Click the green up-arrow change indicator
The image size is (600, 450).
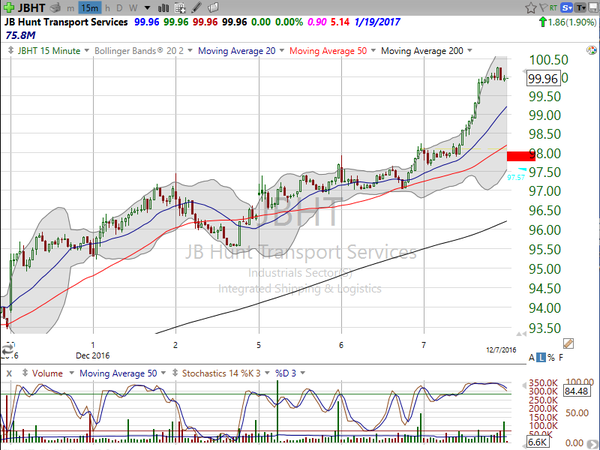coord(542,22)
